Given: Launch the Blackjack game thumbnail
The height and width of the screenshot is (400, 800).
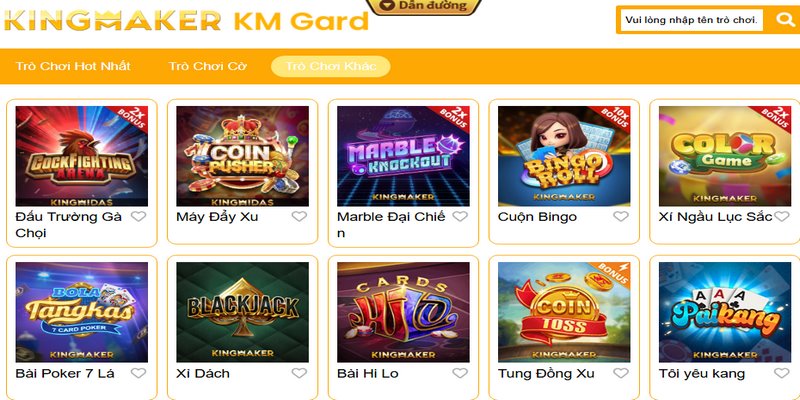Looking at the screenshot, I should (242, 312).
